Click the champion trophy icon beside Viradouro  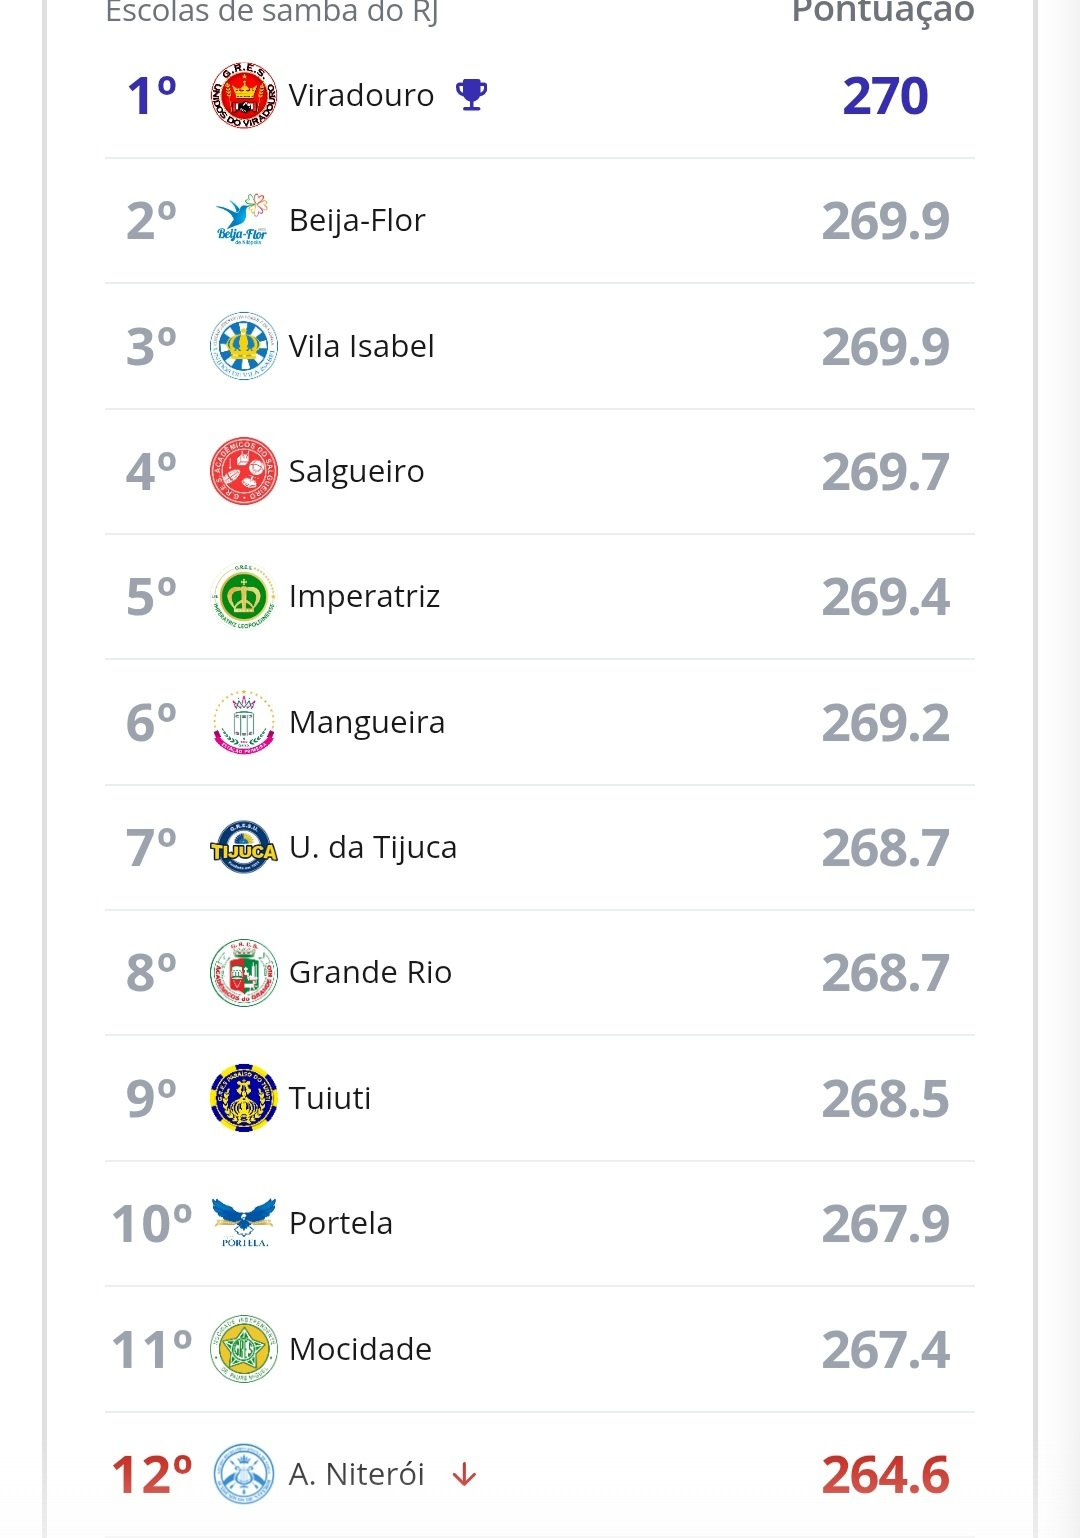[x=471, y=95]
